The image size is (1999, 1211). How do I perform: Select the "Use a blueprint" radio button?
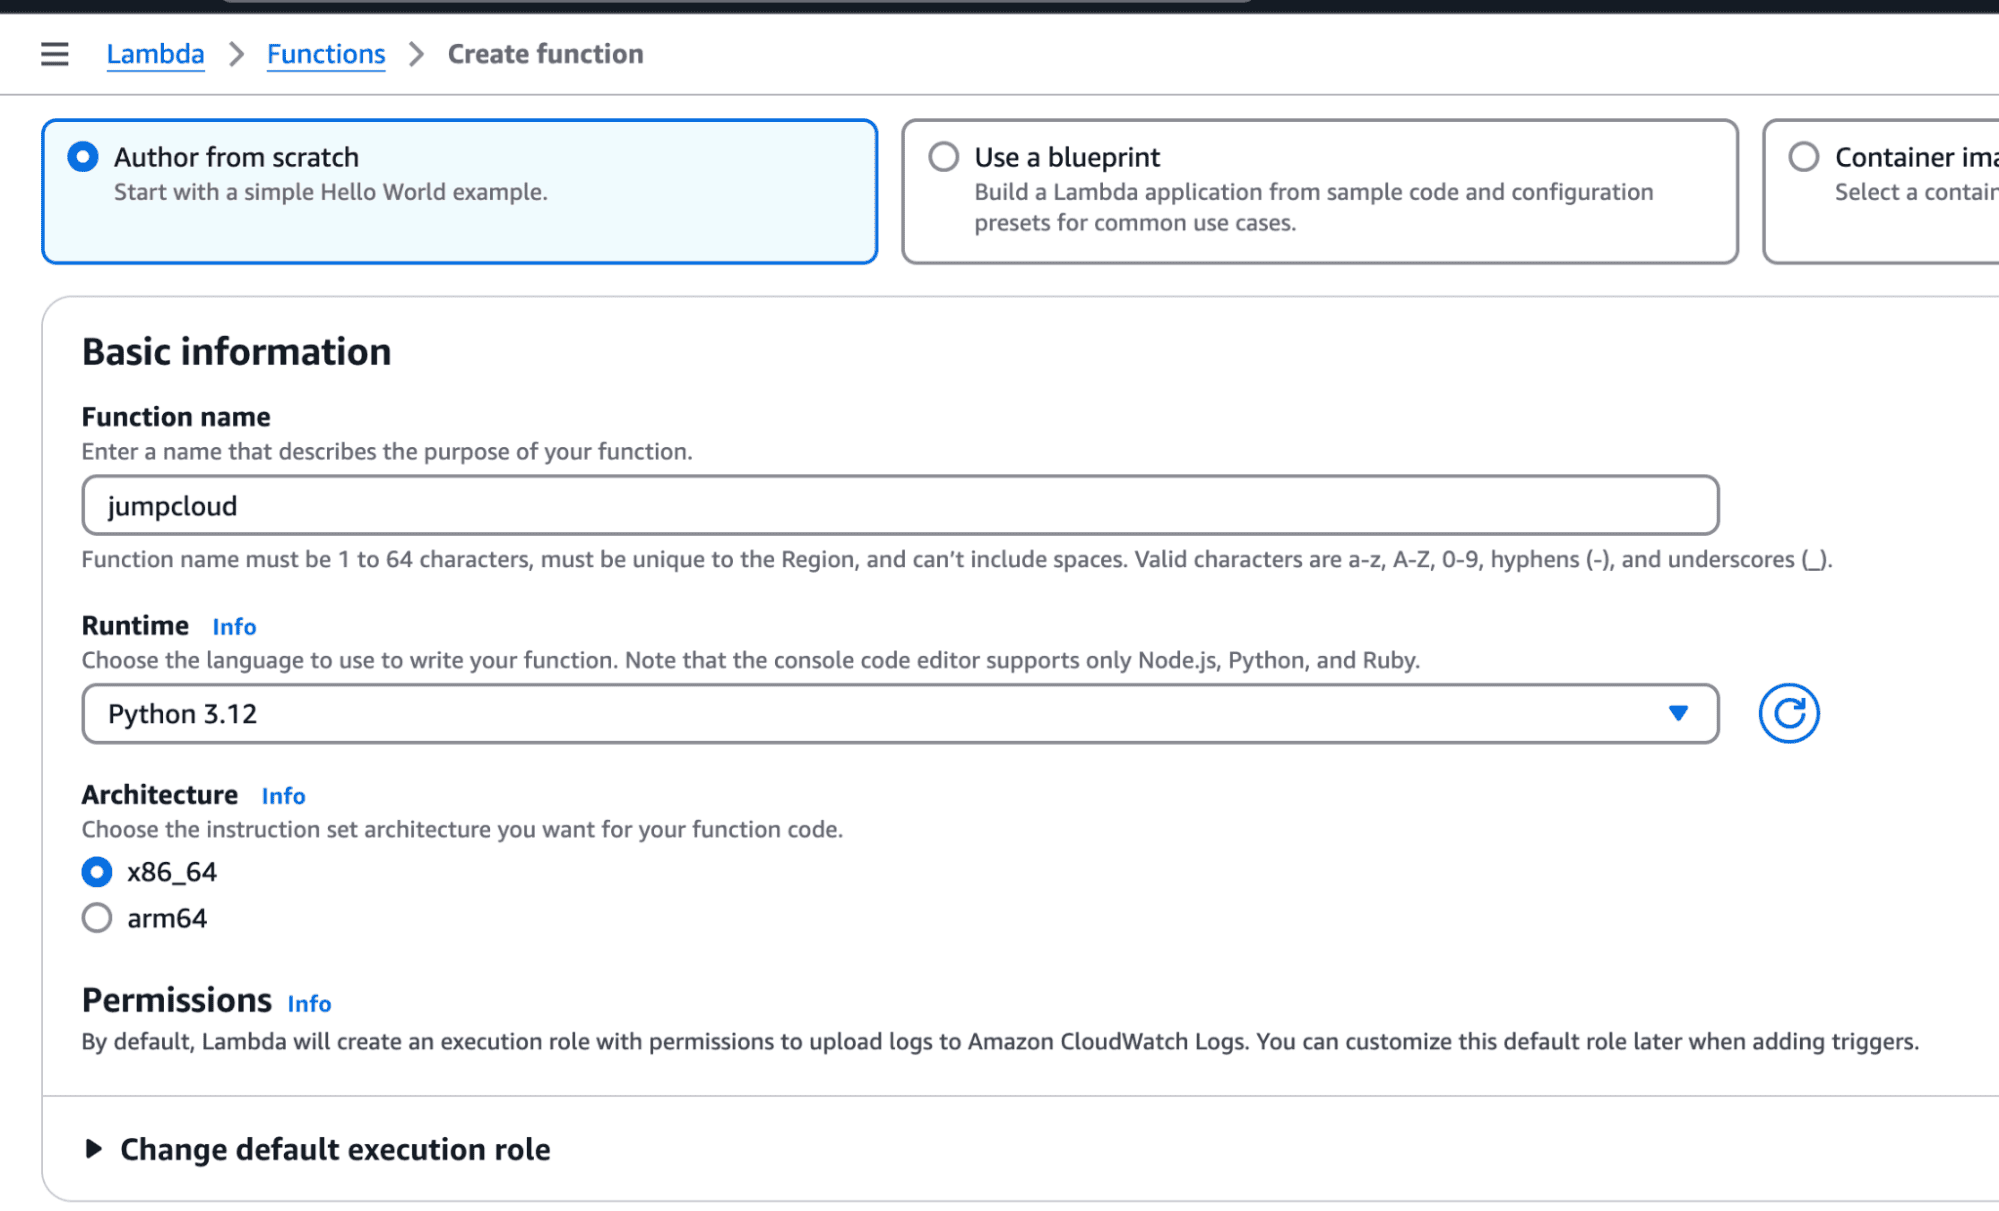tap(943, 156)
